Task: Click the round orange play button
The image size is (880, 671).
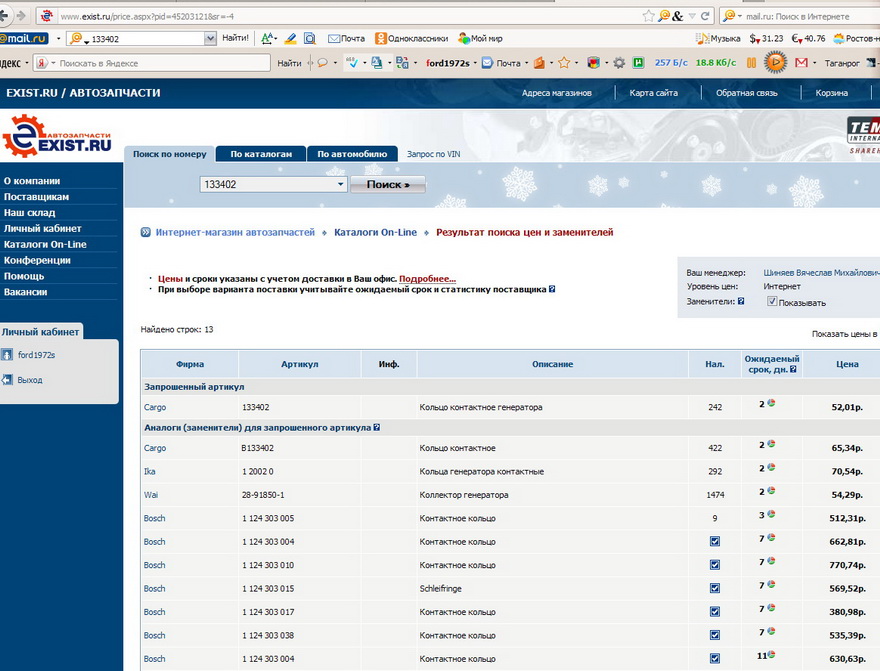Action: [775, 62]
